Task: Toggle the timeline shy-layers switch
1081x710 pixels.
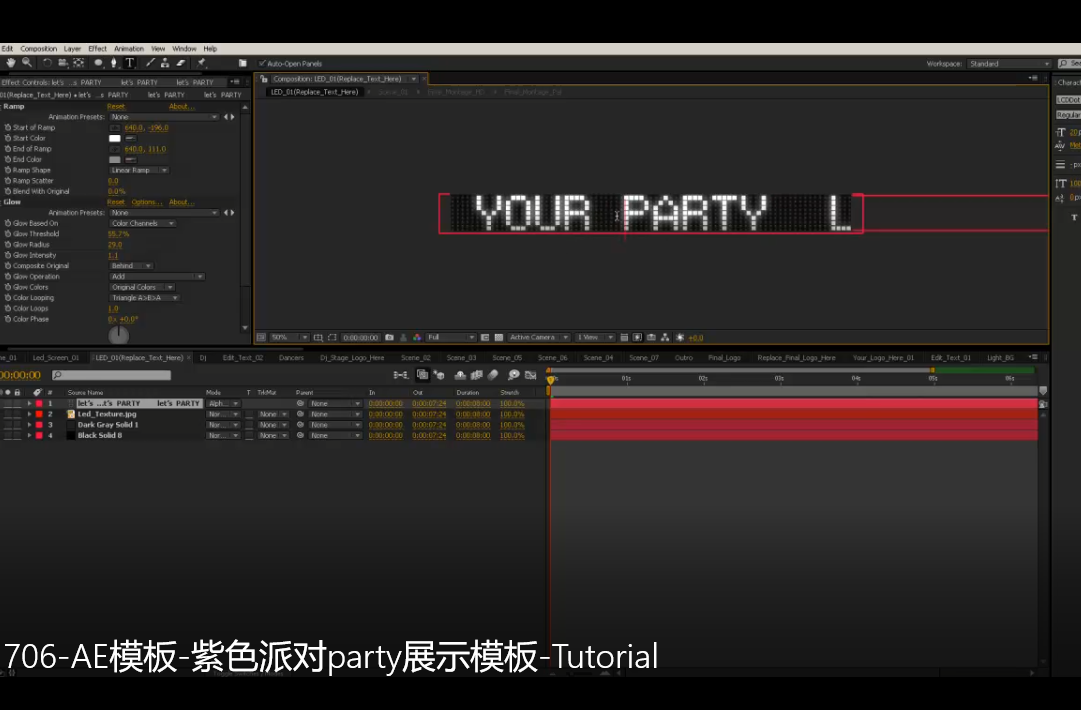Action: 461,375
